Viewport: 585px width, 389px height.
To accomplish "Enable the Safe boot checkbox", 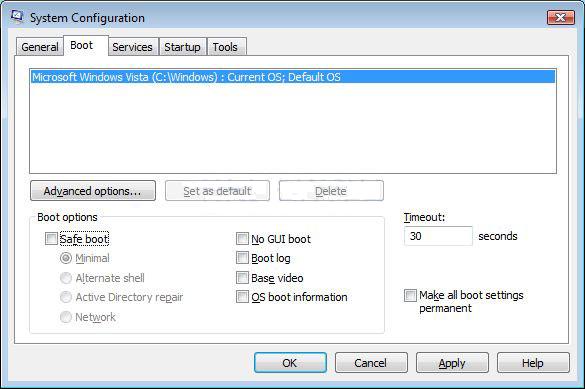I will (51, 239).
